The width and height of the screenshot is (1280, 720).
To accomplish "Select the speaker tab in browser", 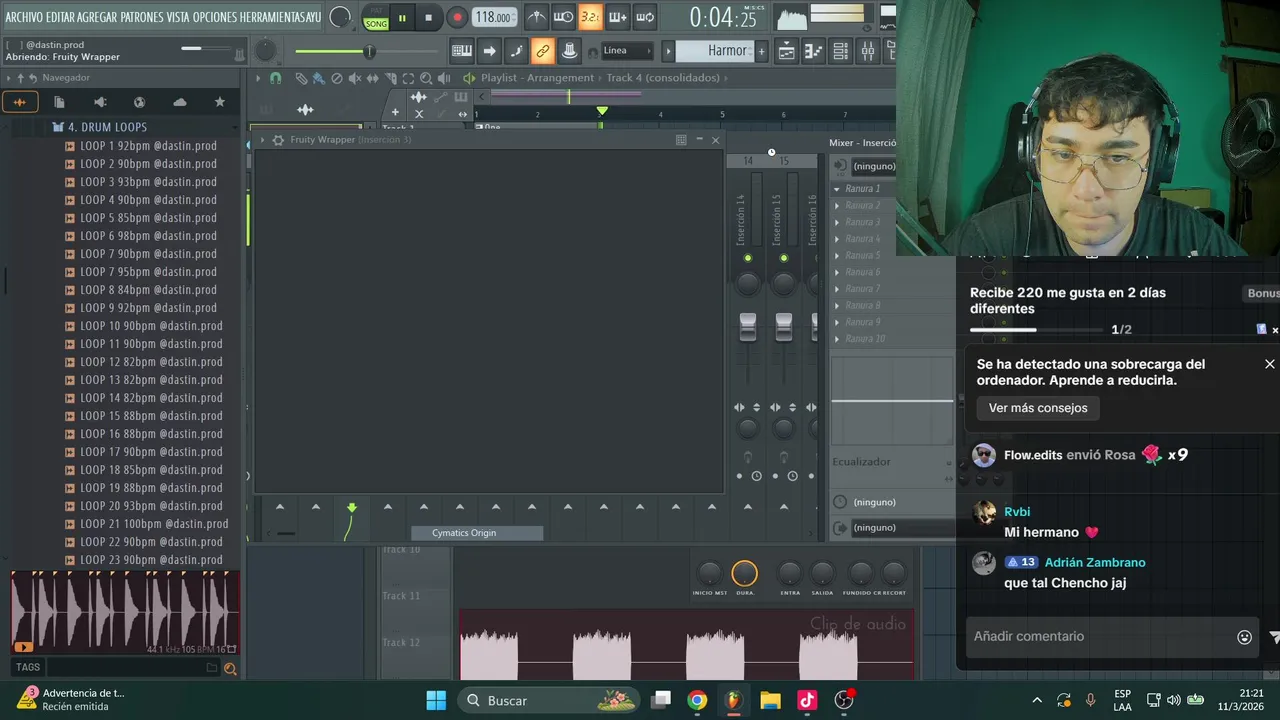I will (x=100, y=102).
